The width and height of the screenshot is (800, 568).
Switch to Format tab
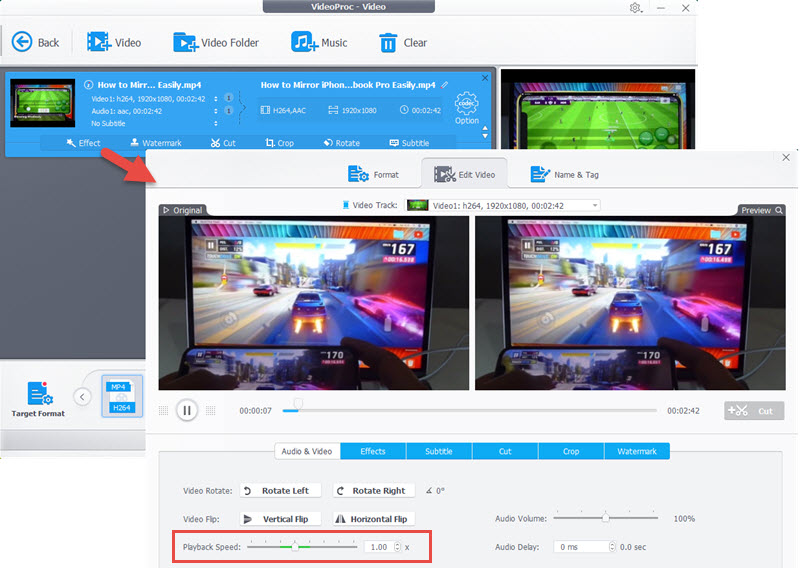point(373,175)
